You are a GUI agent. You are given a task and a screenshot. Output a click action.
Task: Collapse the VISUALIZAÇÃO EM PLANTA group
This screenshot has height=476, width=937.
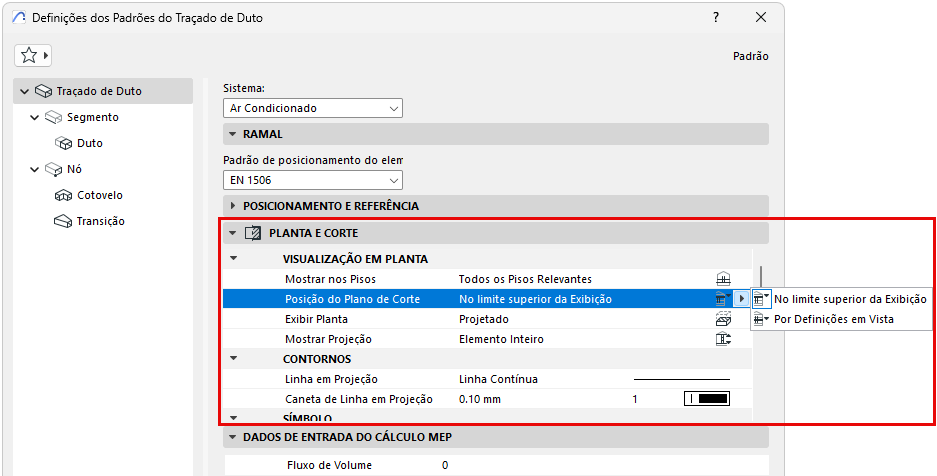[234, 259]
